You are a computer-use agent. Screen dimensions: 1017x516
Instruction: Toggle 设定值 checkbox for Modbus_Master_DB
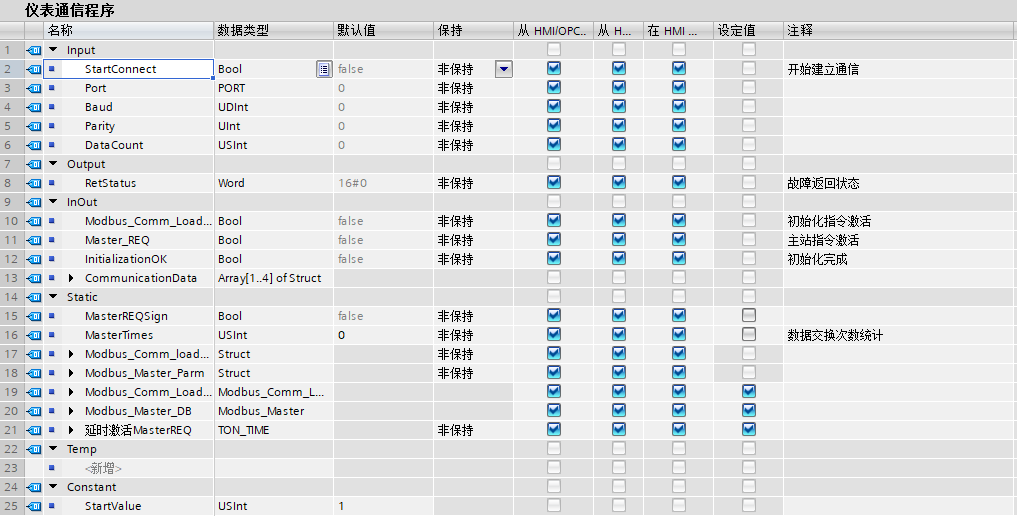tap(749, 411)
